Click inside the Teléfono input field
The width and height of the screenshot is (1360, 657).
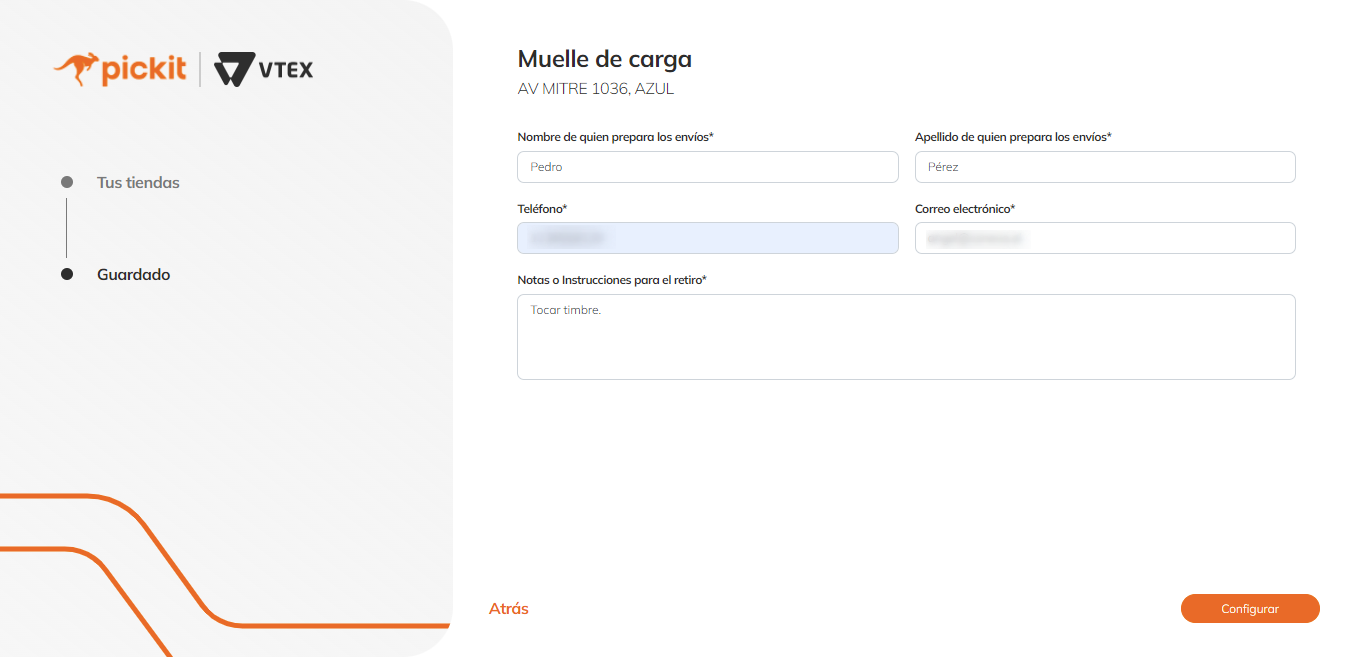pos(707,238)
